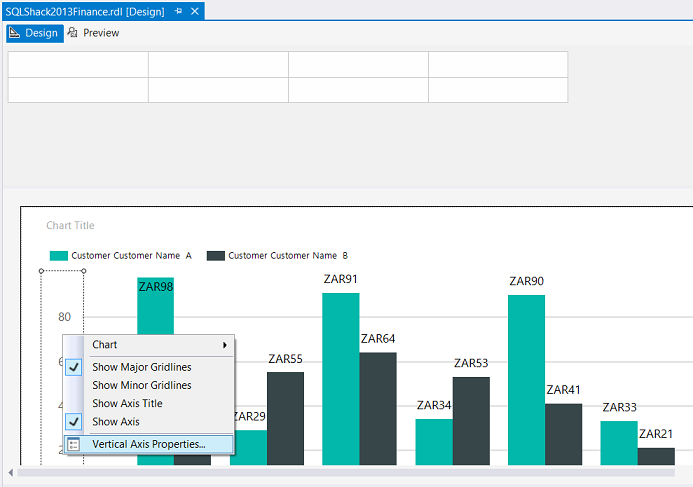The image size is (693, 487).
Task: Click the Vertical Axis Properties icon
Action: (74, 444)
